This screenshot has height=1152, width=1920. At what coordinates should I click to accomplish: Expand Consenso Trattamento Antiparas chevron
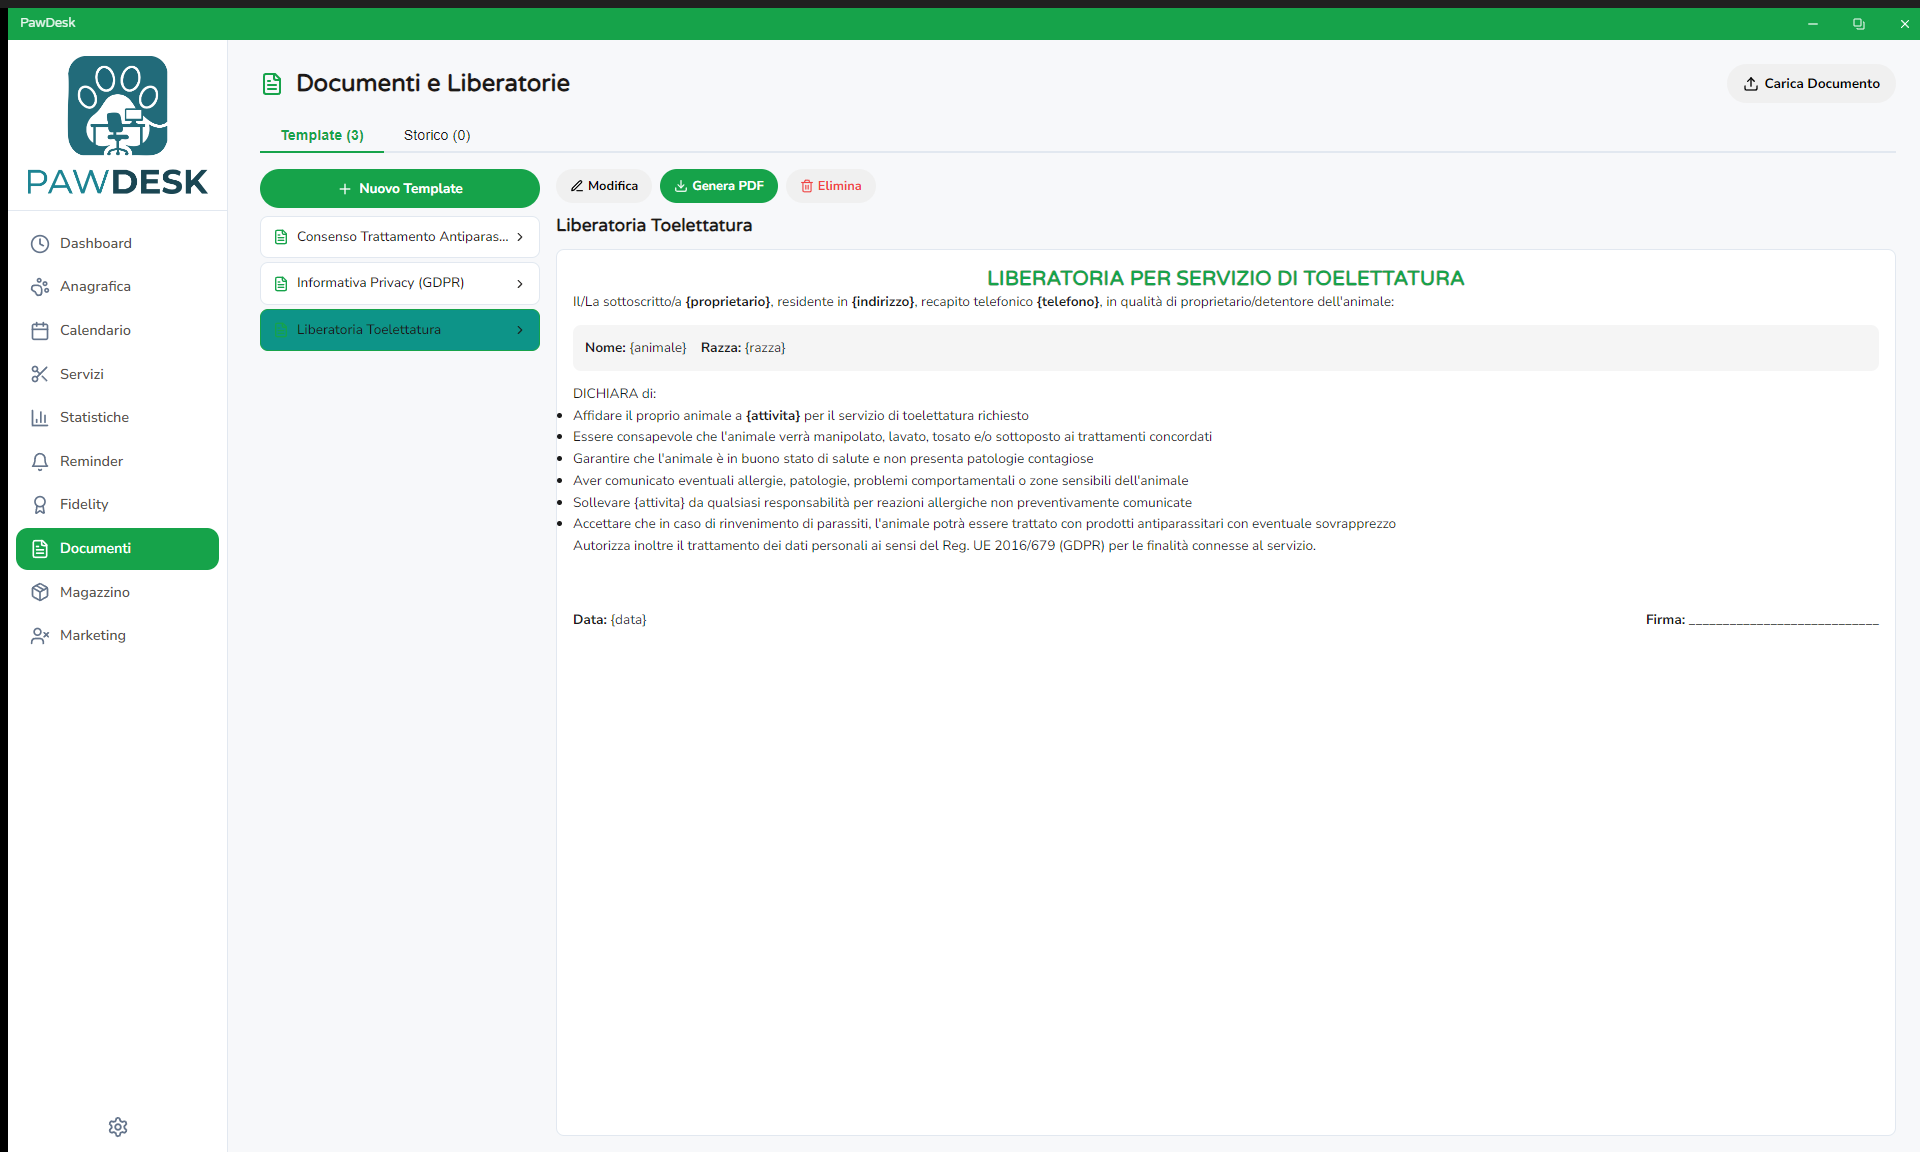click(520, 237)
